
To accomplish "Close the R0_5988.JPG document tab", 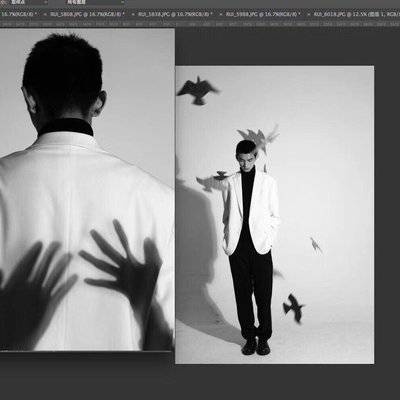I will pyautogui.click(x=221, y=14).
